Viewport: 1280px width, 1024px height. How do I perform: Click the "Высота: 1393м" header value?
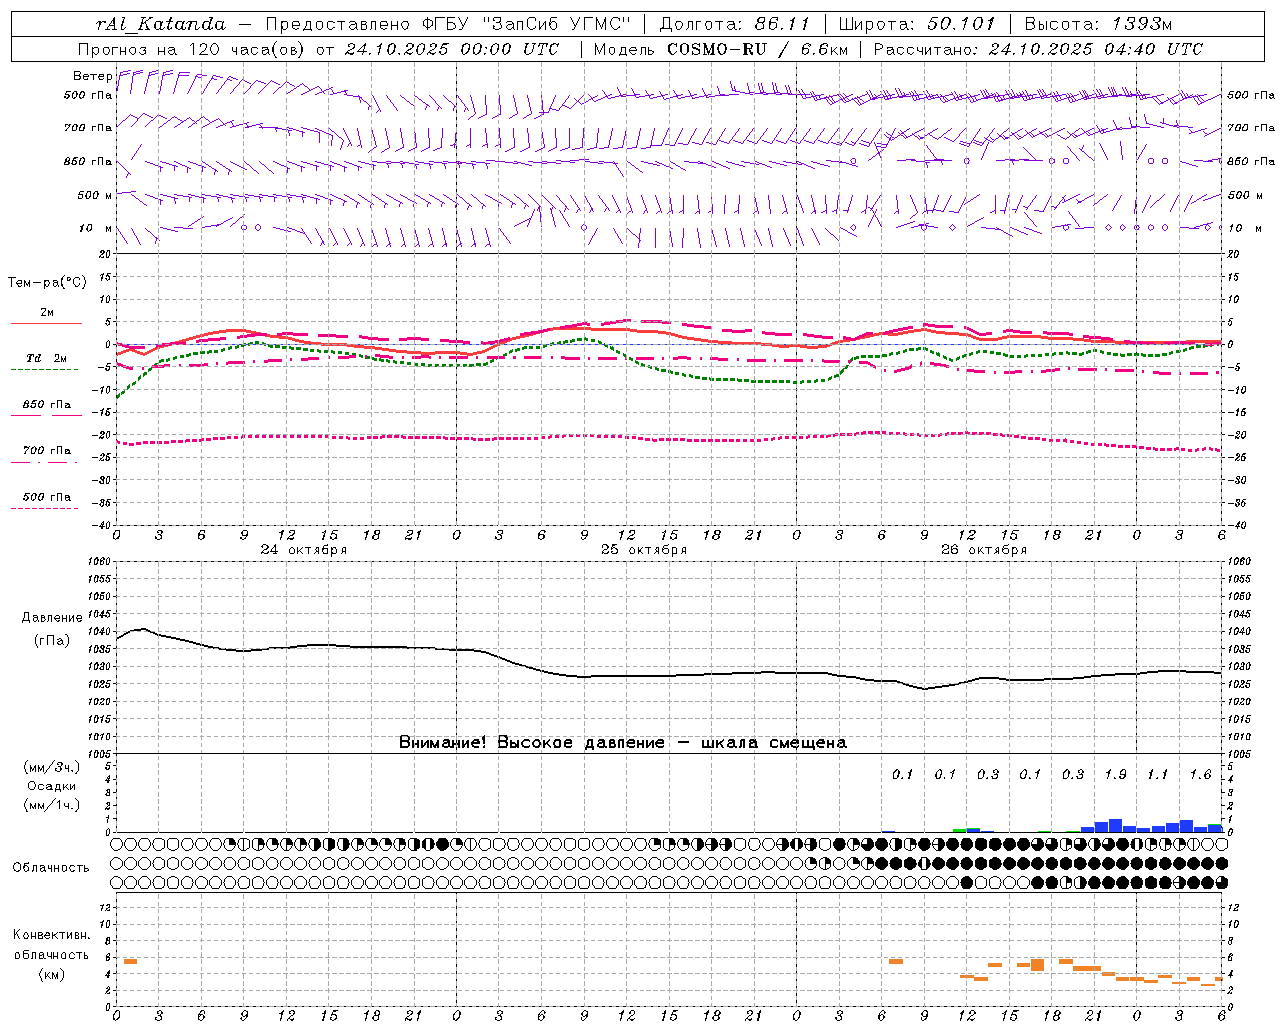pos(1099,24)
